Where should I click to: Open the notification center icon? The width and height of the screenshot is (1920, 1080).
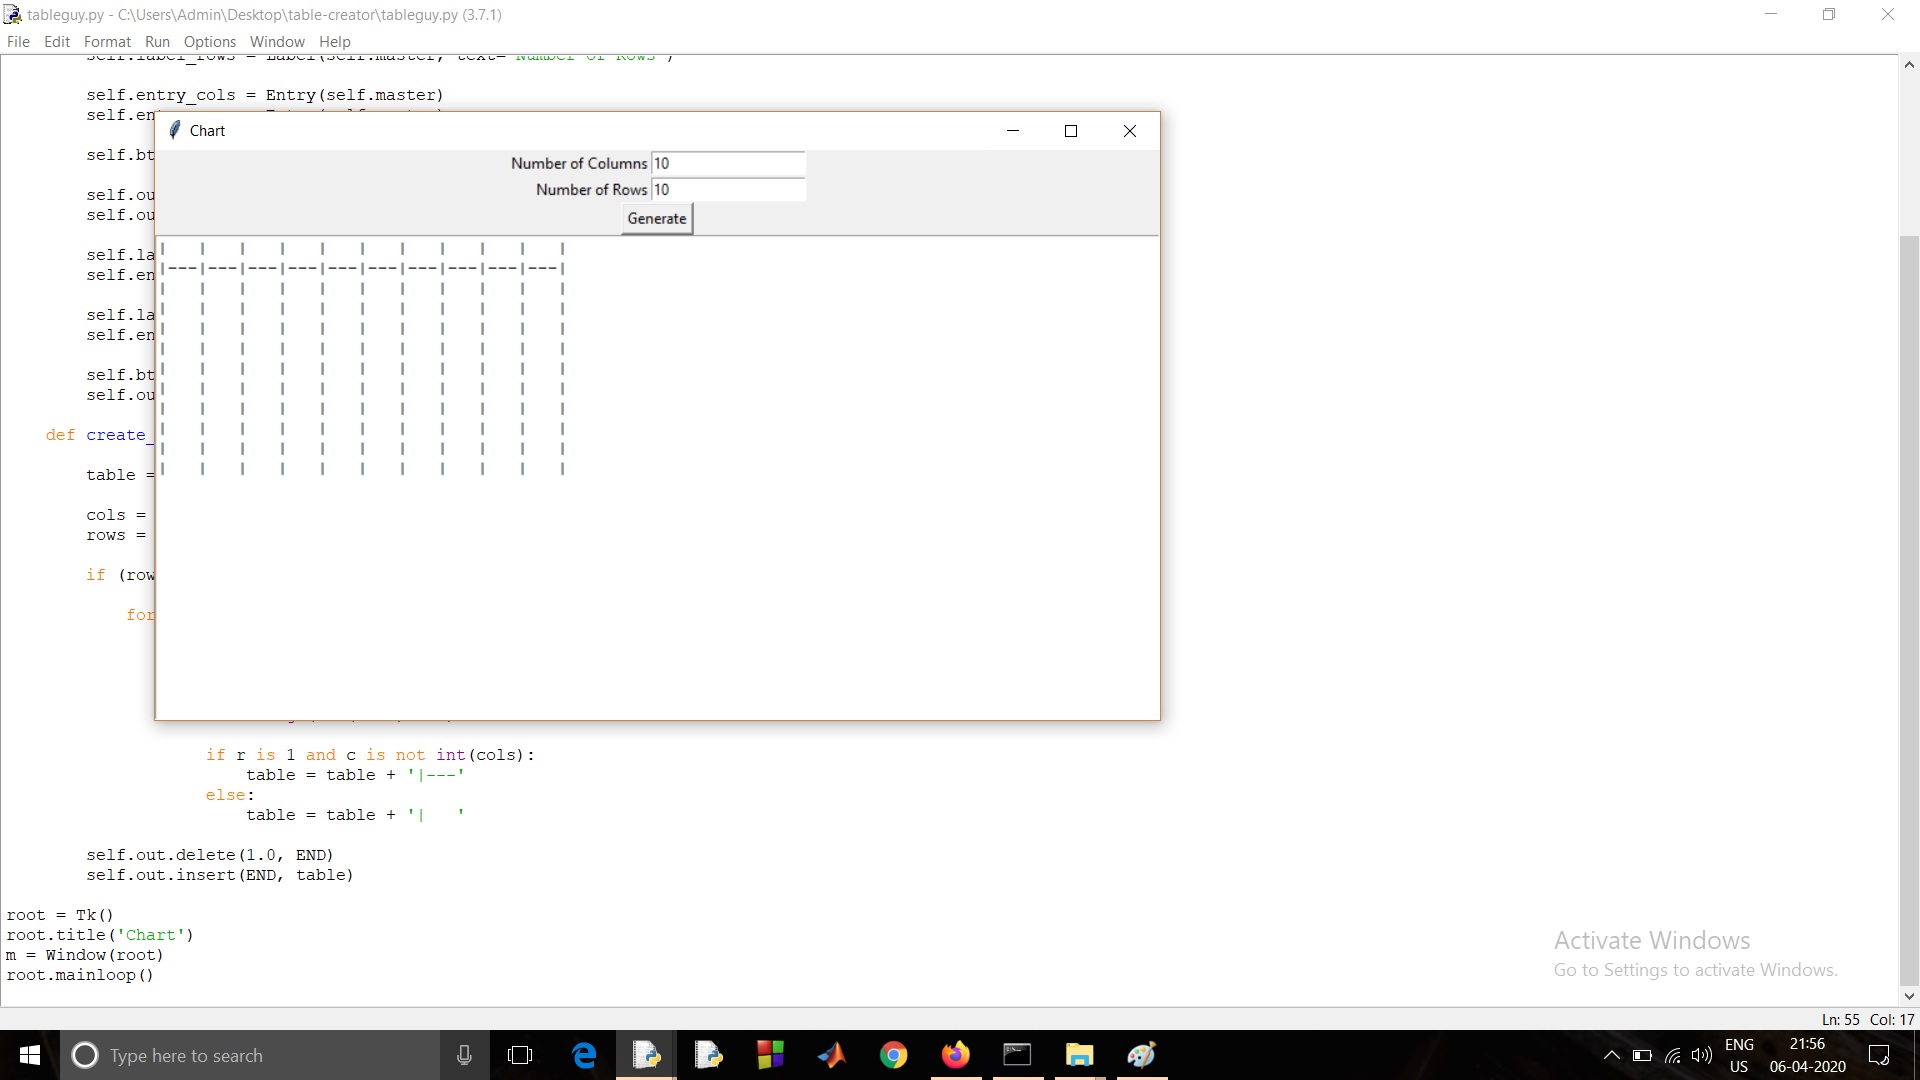tap(1879, 1055)
